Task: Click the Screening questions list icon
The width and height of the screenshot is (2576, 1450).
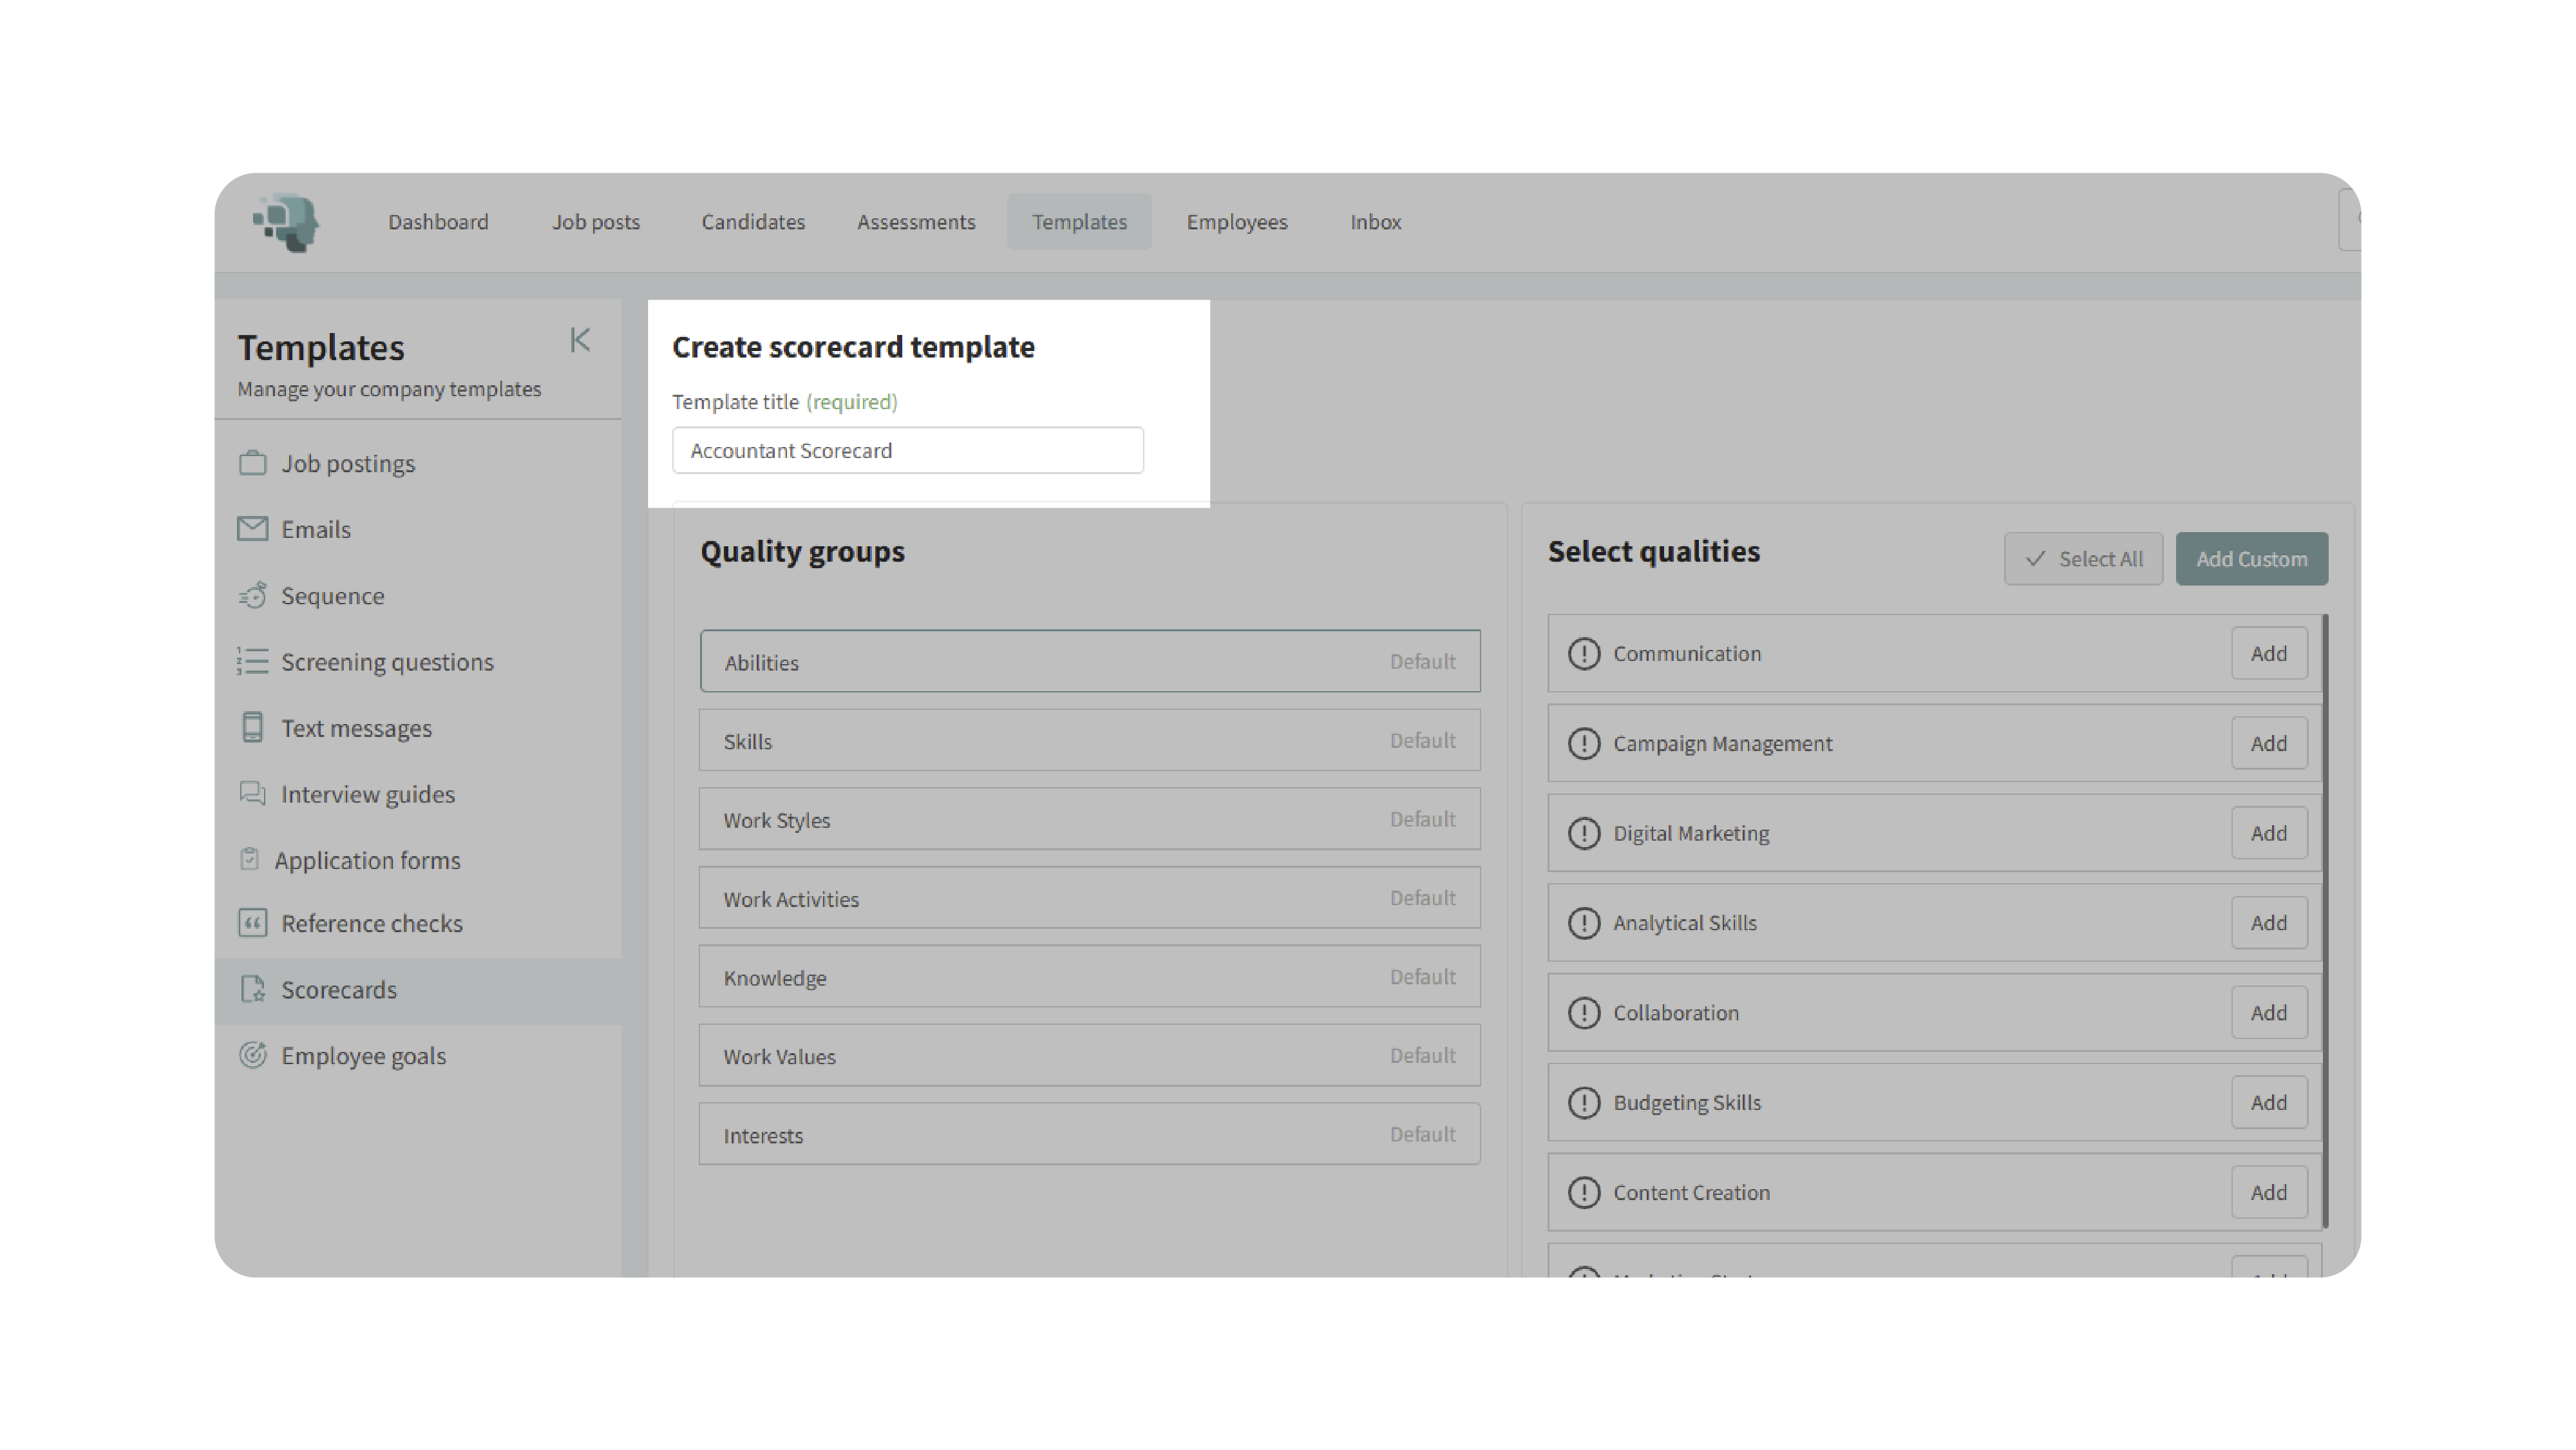Action: point(253,662)
